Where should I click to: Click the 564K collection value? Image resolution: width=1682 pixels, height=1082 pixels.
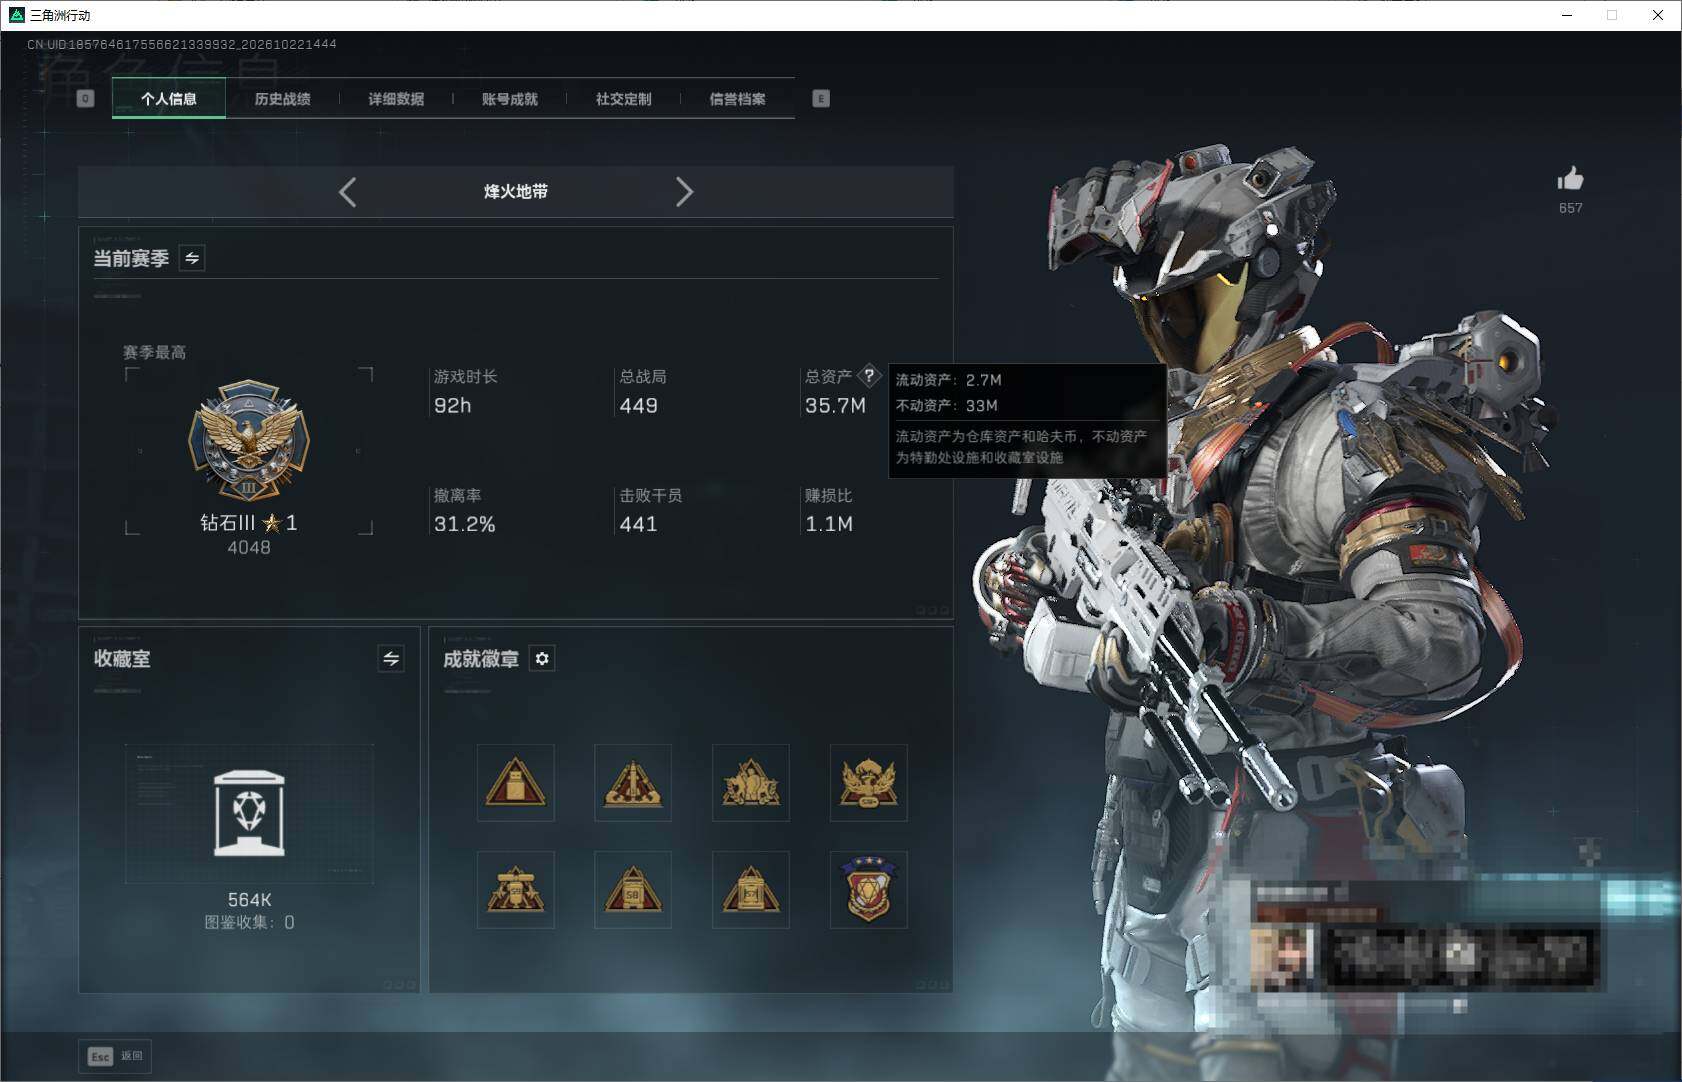(249, 900)
